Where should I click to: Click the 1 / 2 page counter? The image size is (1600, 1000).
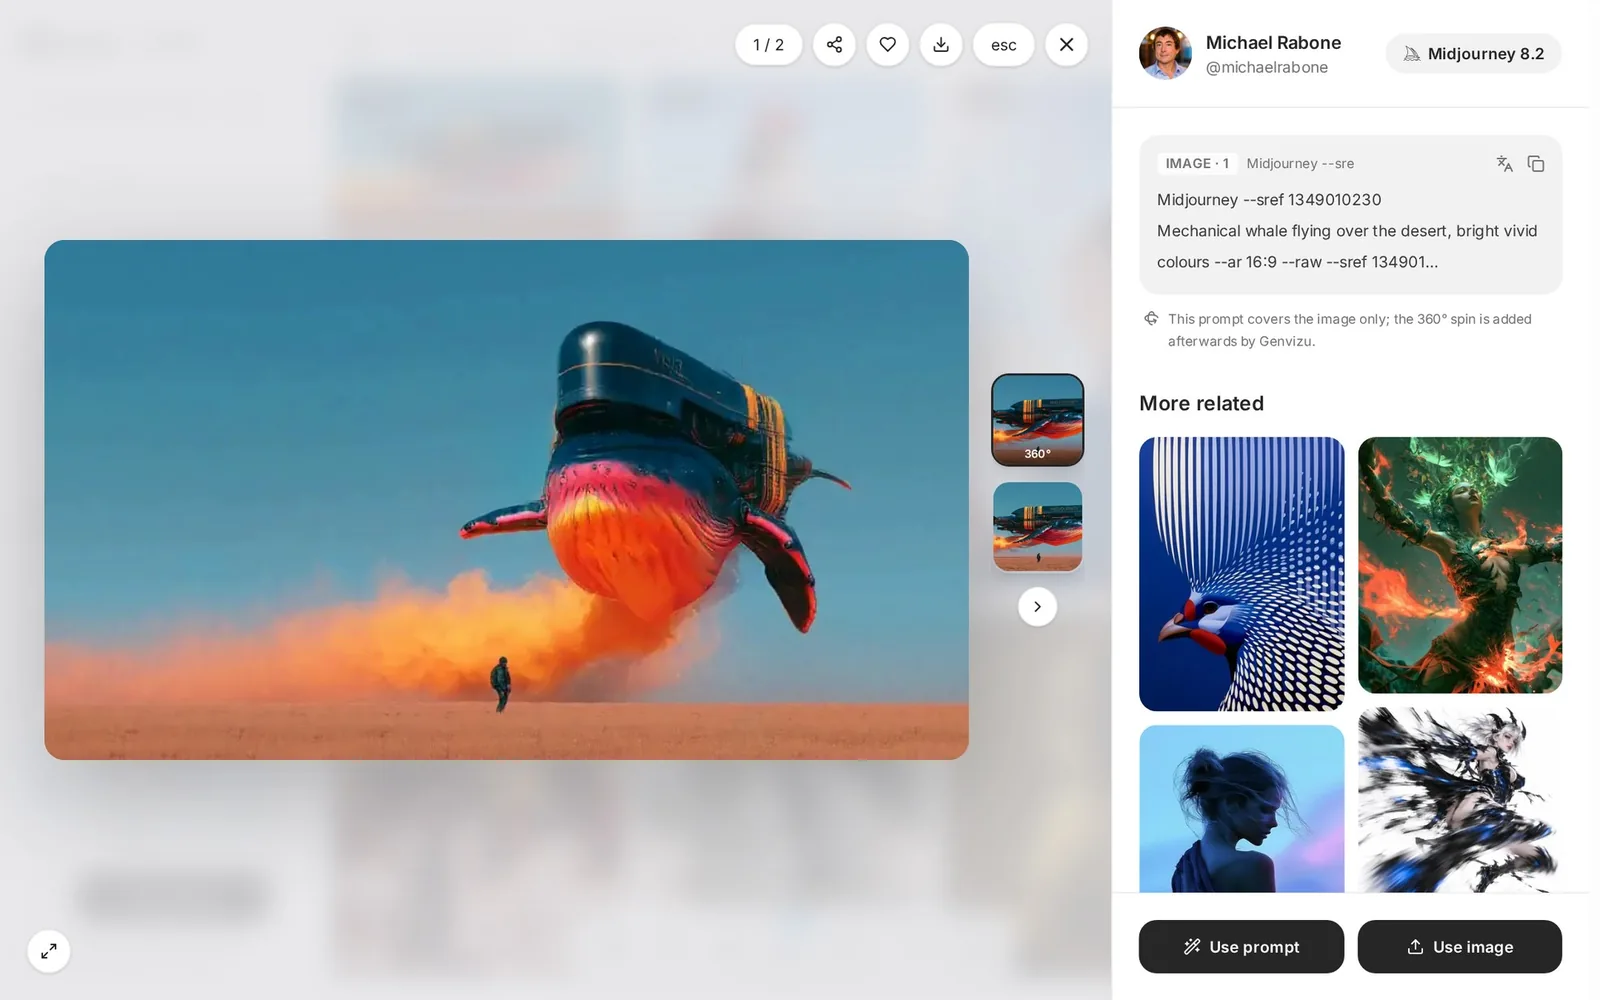(768, 45)
